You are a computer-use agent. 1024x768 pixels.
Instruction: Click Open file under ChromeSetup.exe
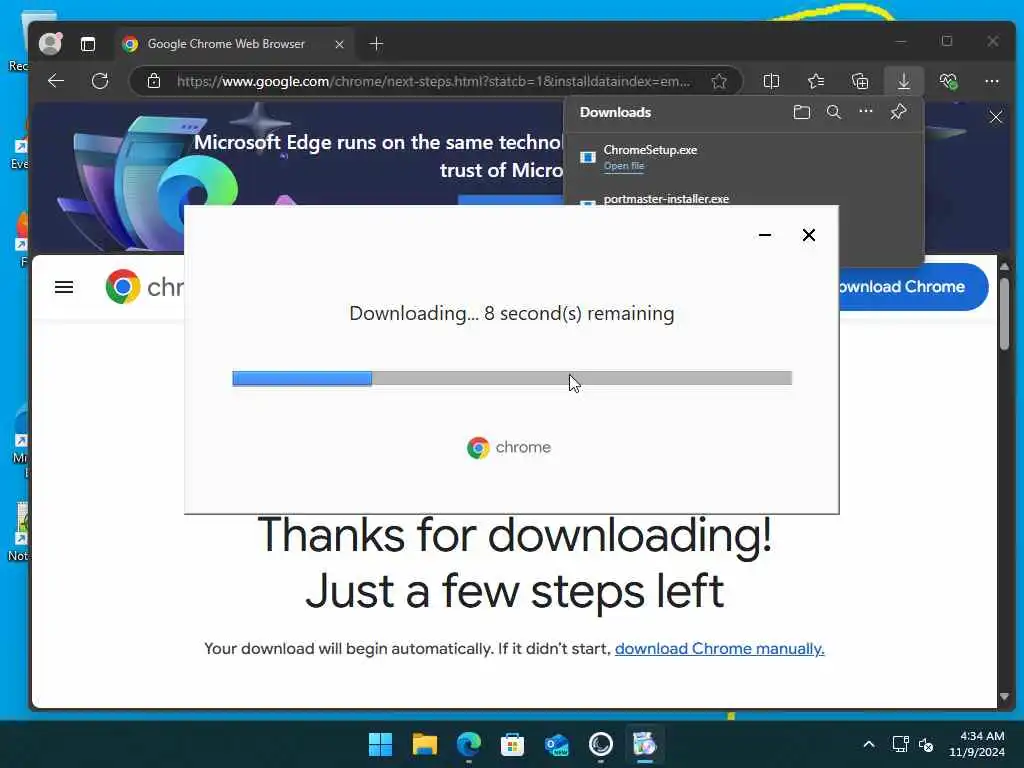point(624,167)
